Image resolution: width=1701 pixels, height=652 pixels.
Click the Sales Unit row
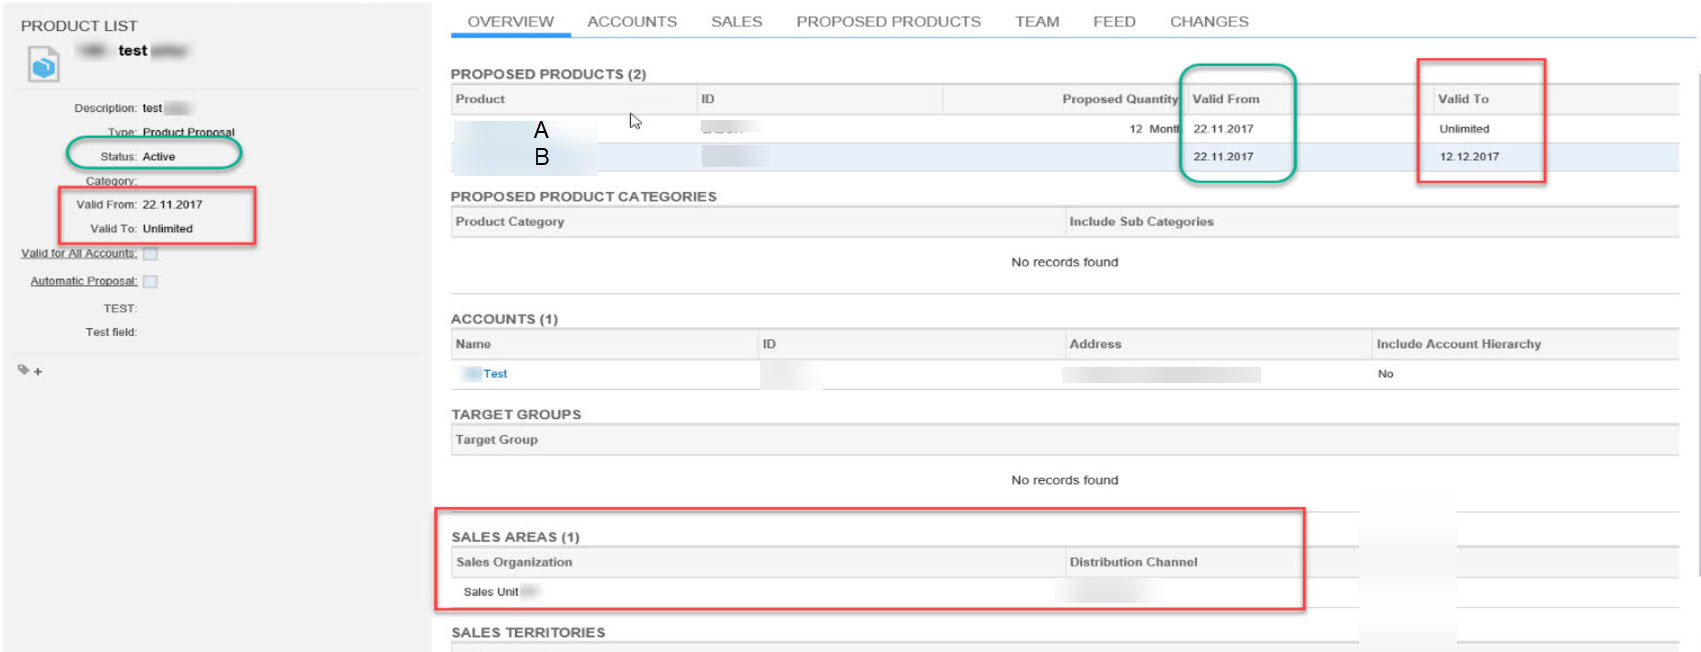[1065, 592]
